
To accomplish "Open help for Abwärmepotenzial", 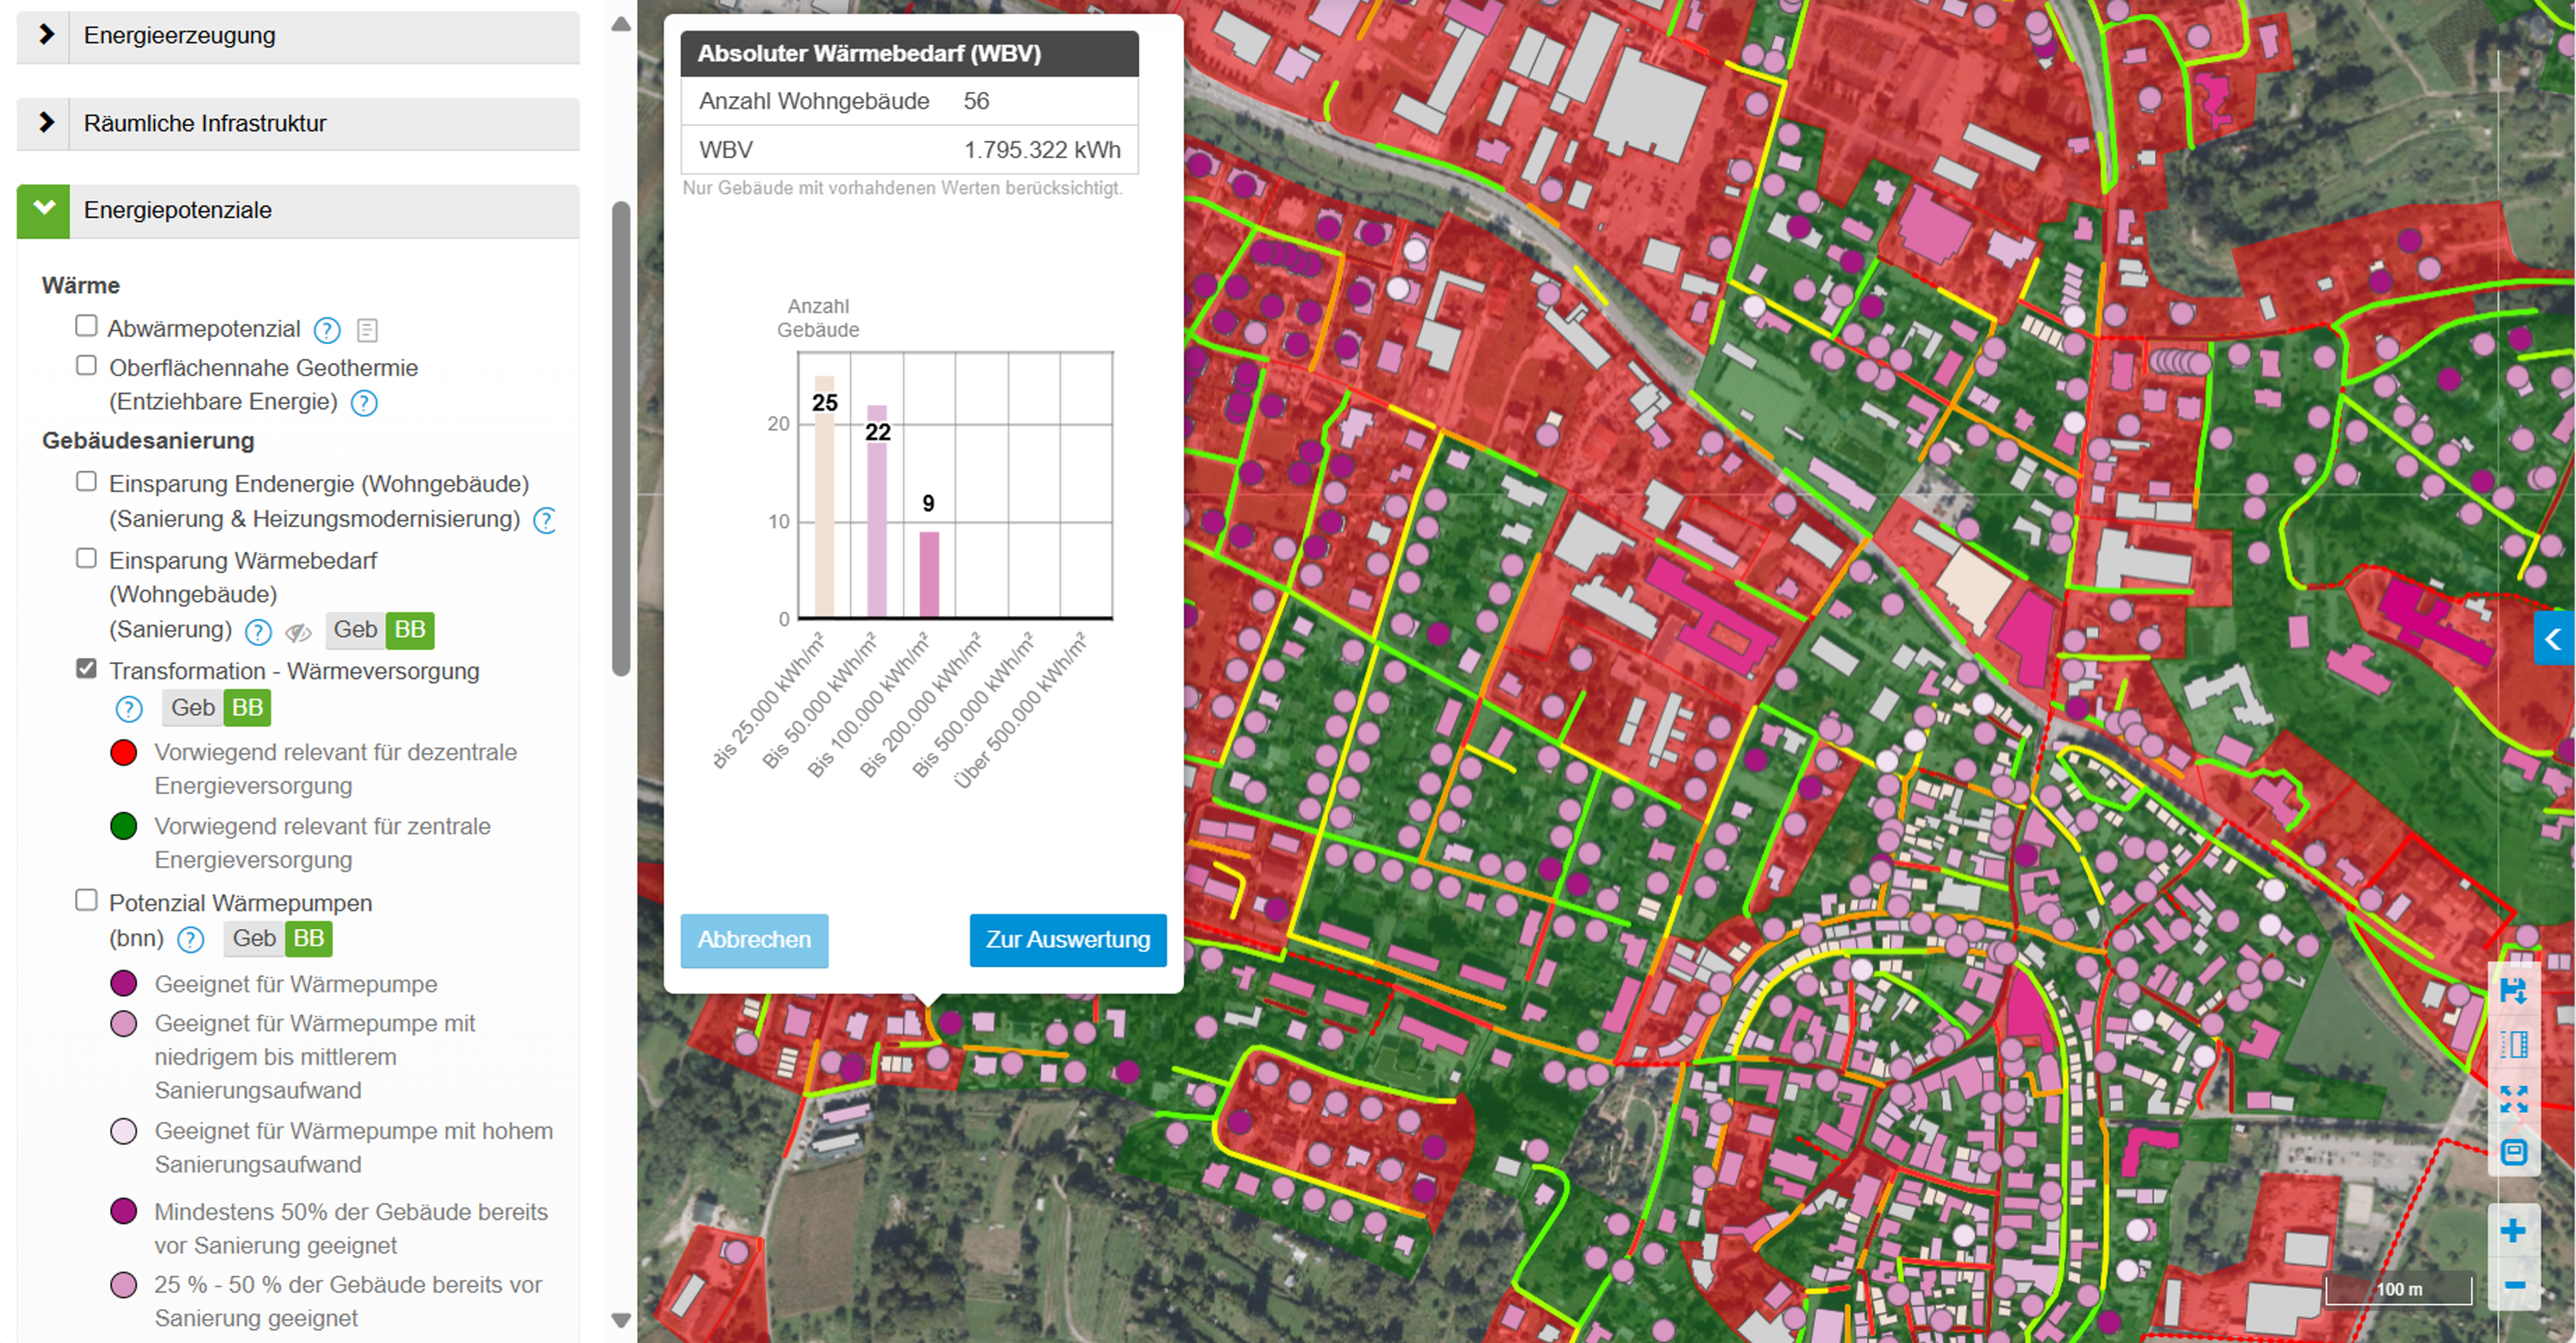I will point(327,330).
